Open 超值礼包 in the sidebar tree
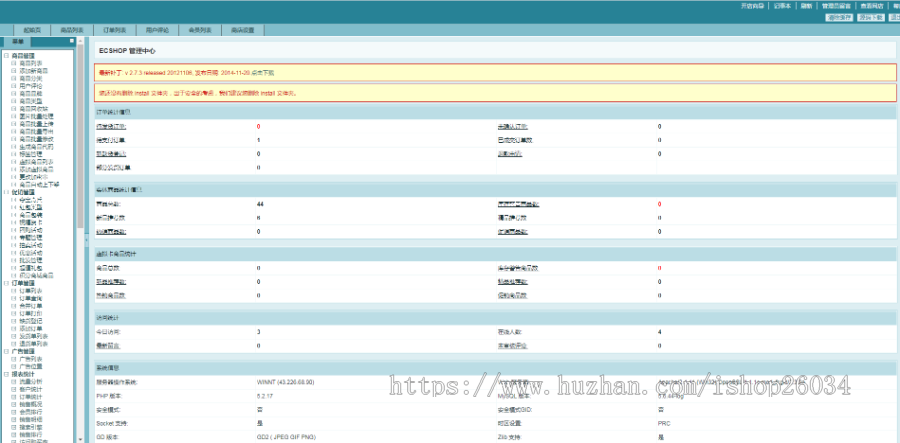This screenshot has width=900, height=443. tap(30, 268)
